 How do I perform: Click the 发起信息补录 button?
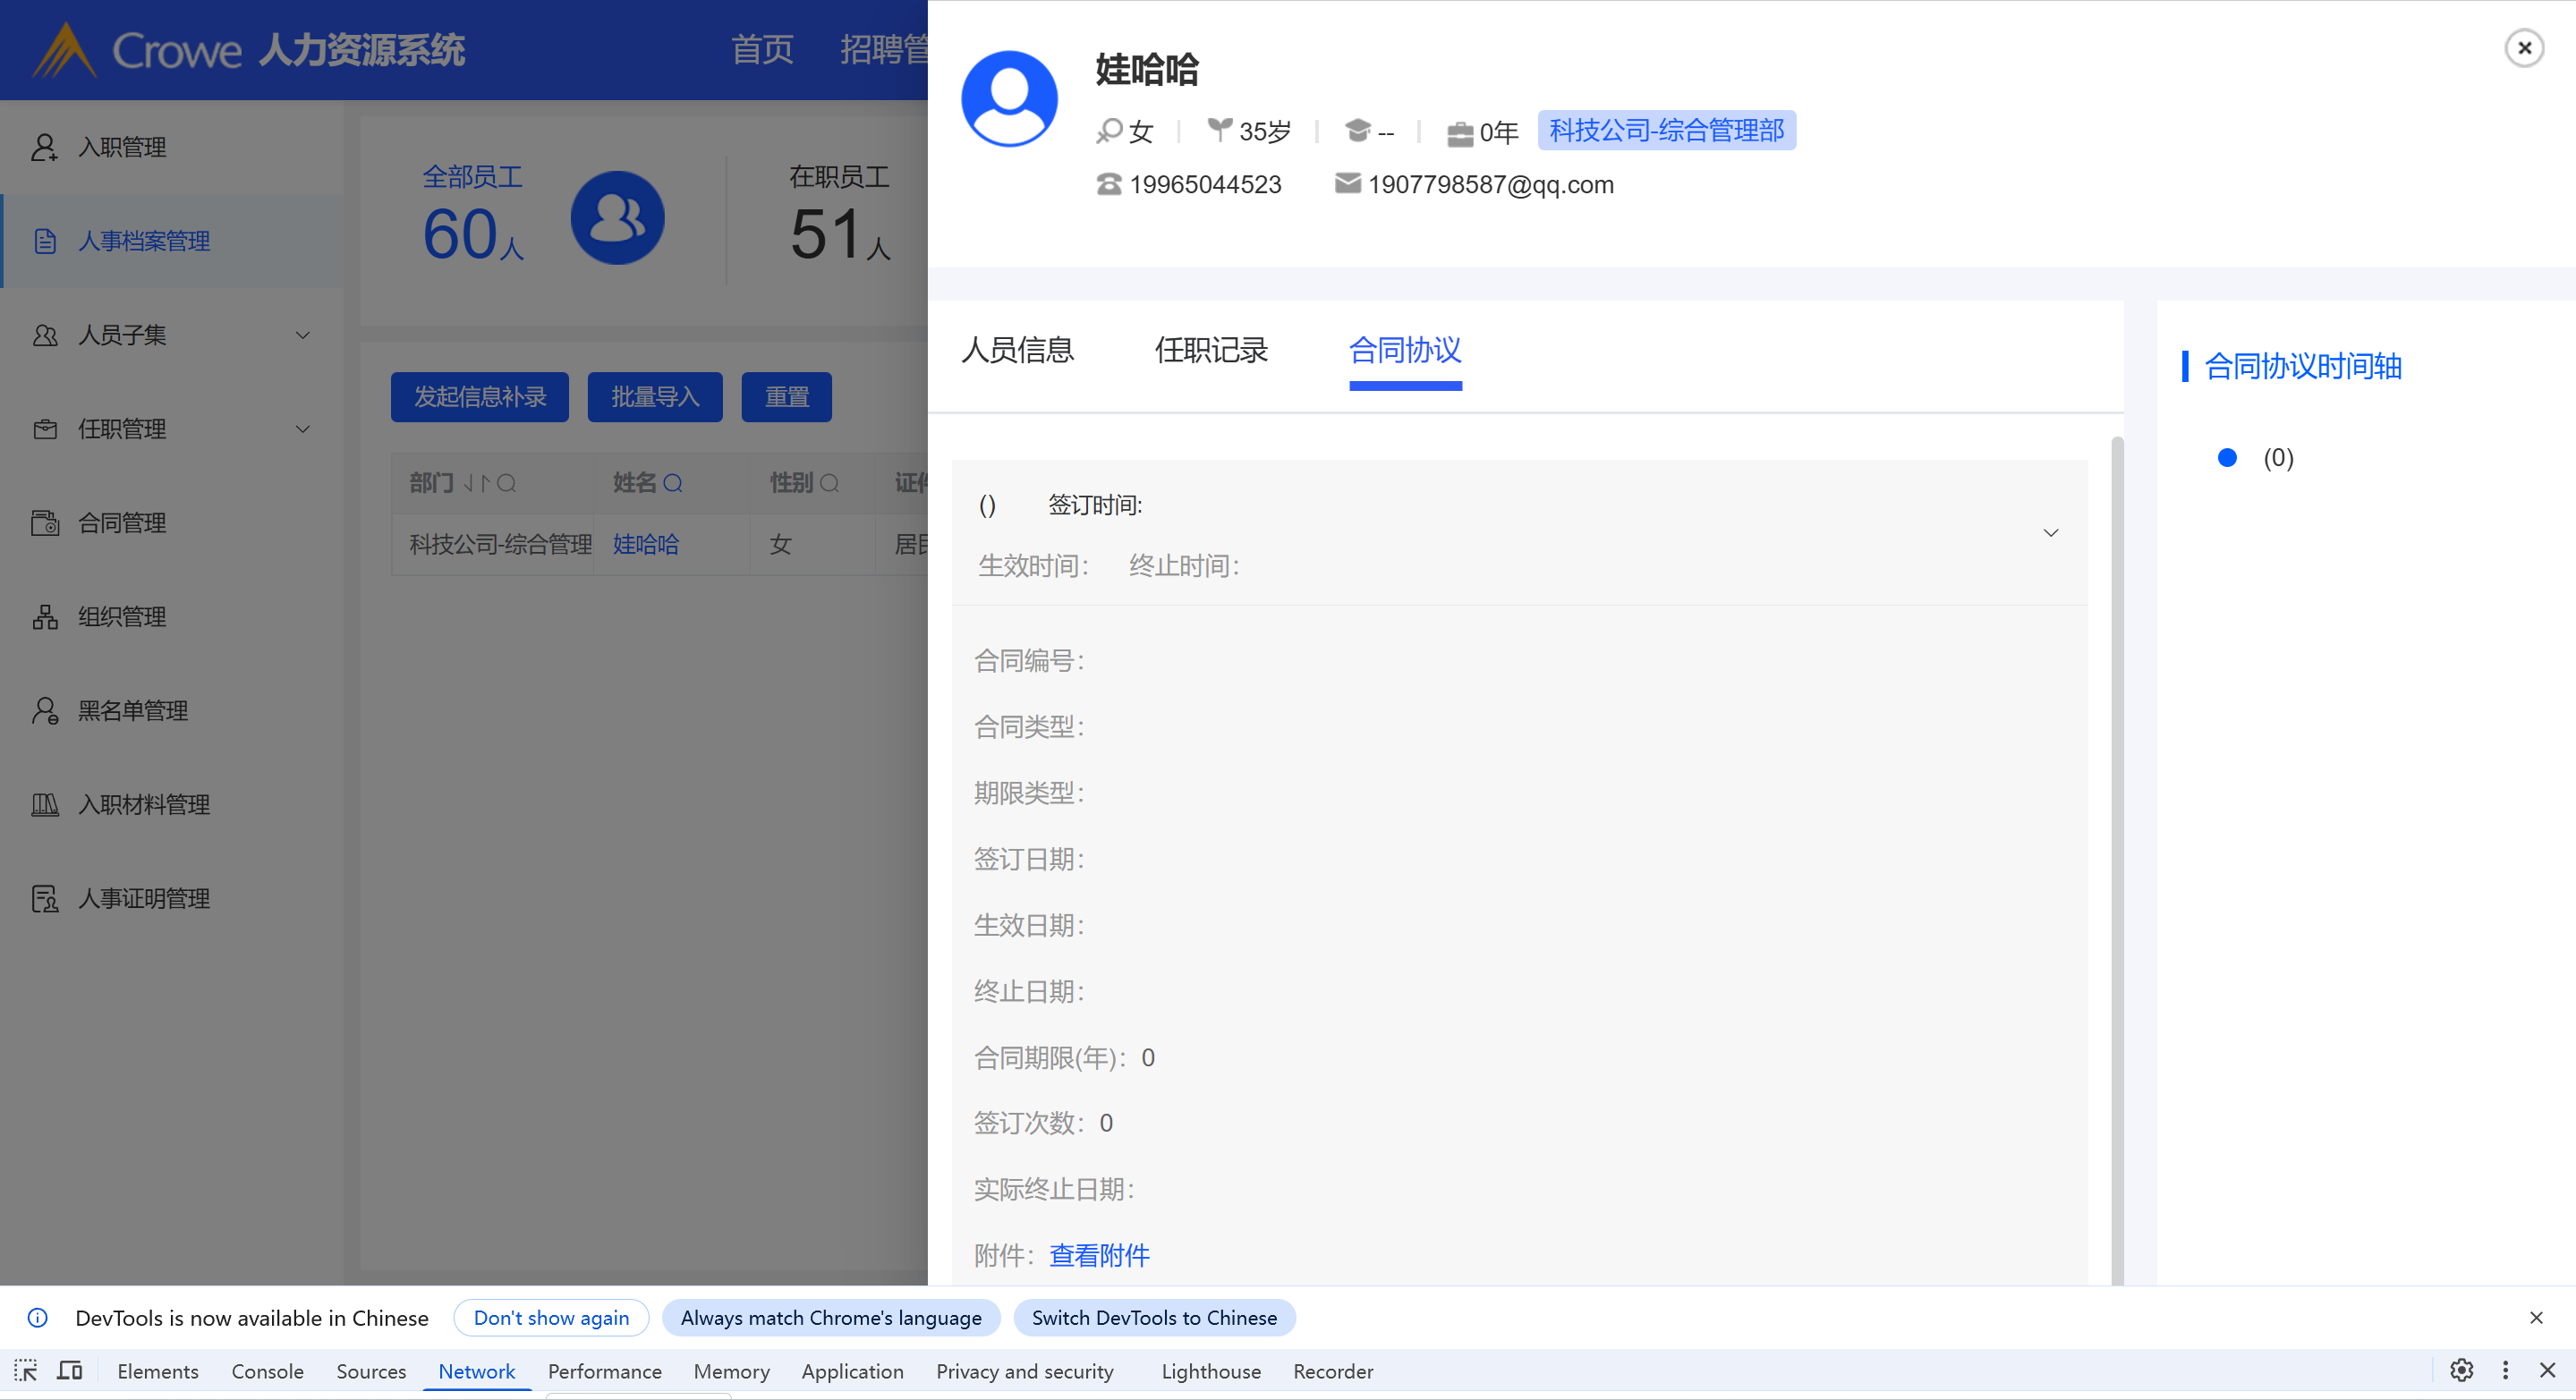click(479, 397)
